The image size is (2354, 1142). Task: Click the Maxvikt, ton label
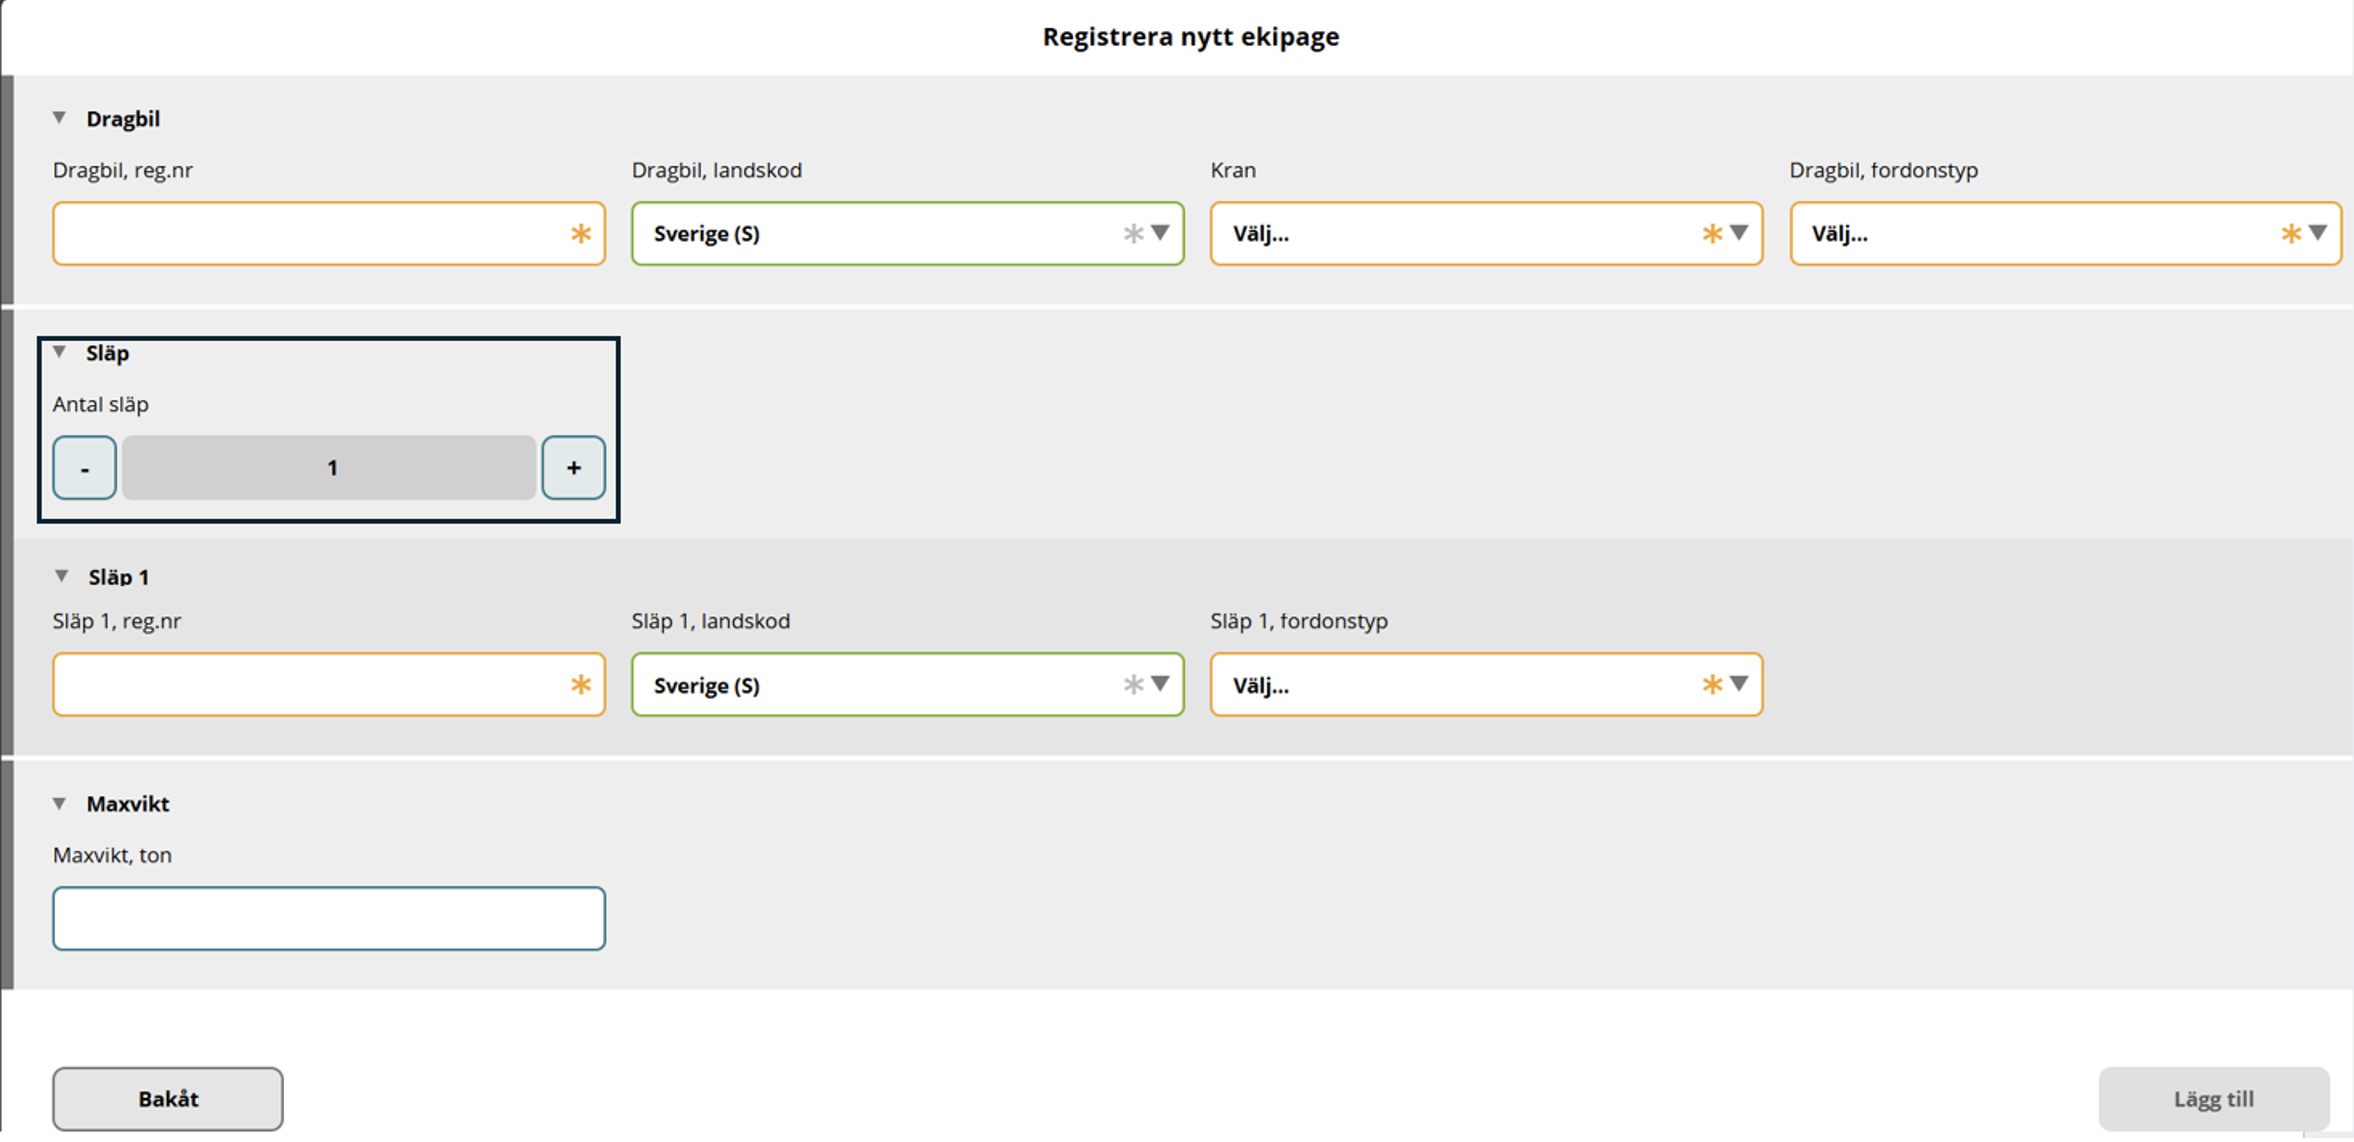pos(112,855)
